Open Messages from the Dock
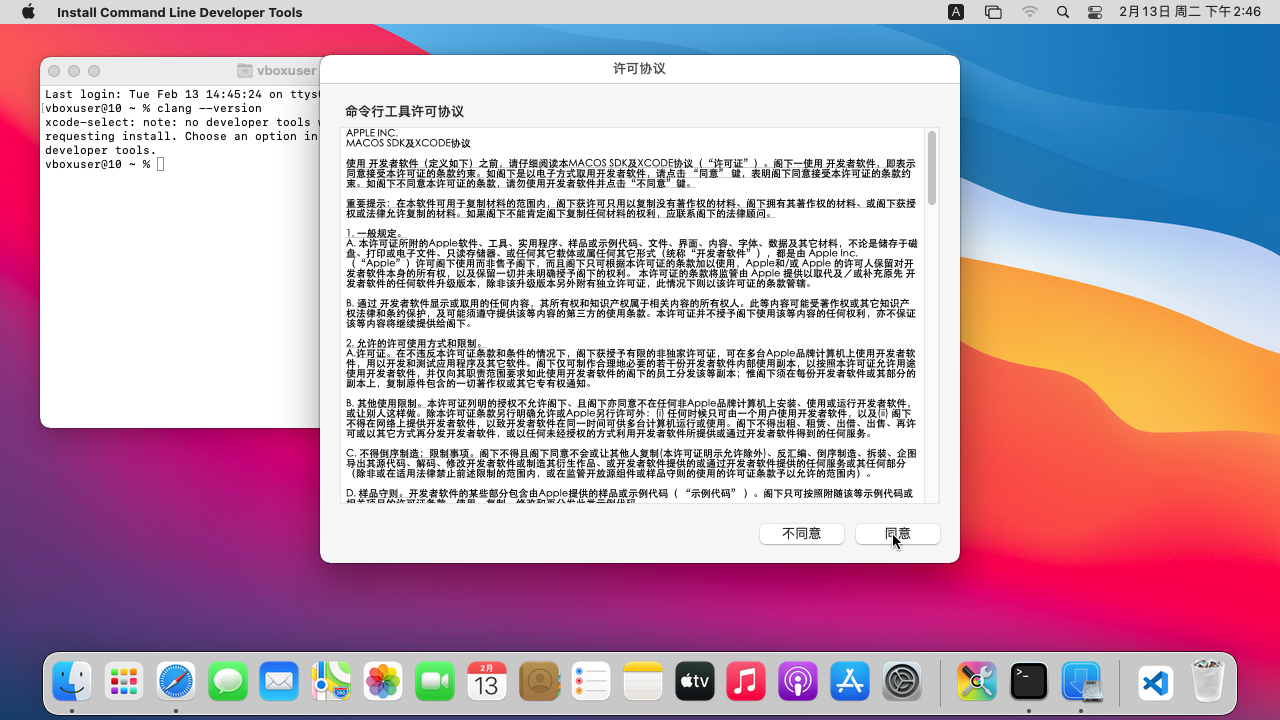1280x720 pixels. click(x=228, y=682)
